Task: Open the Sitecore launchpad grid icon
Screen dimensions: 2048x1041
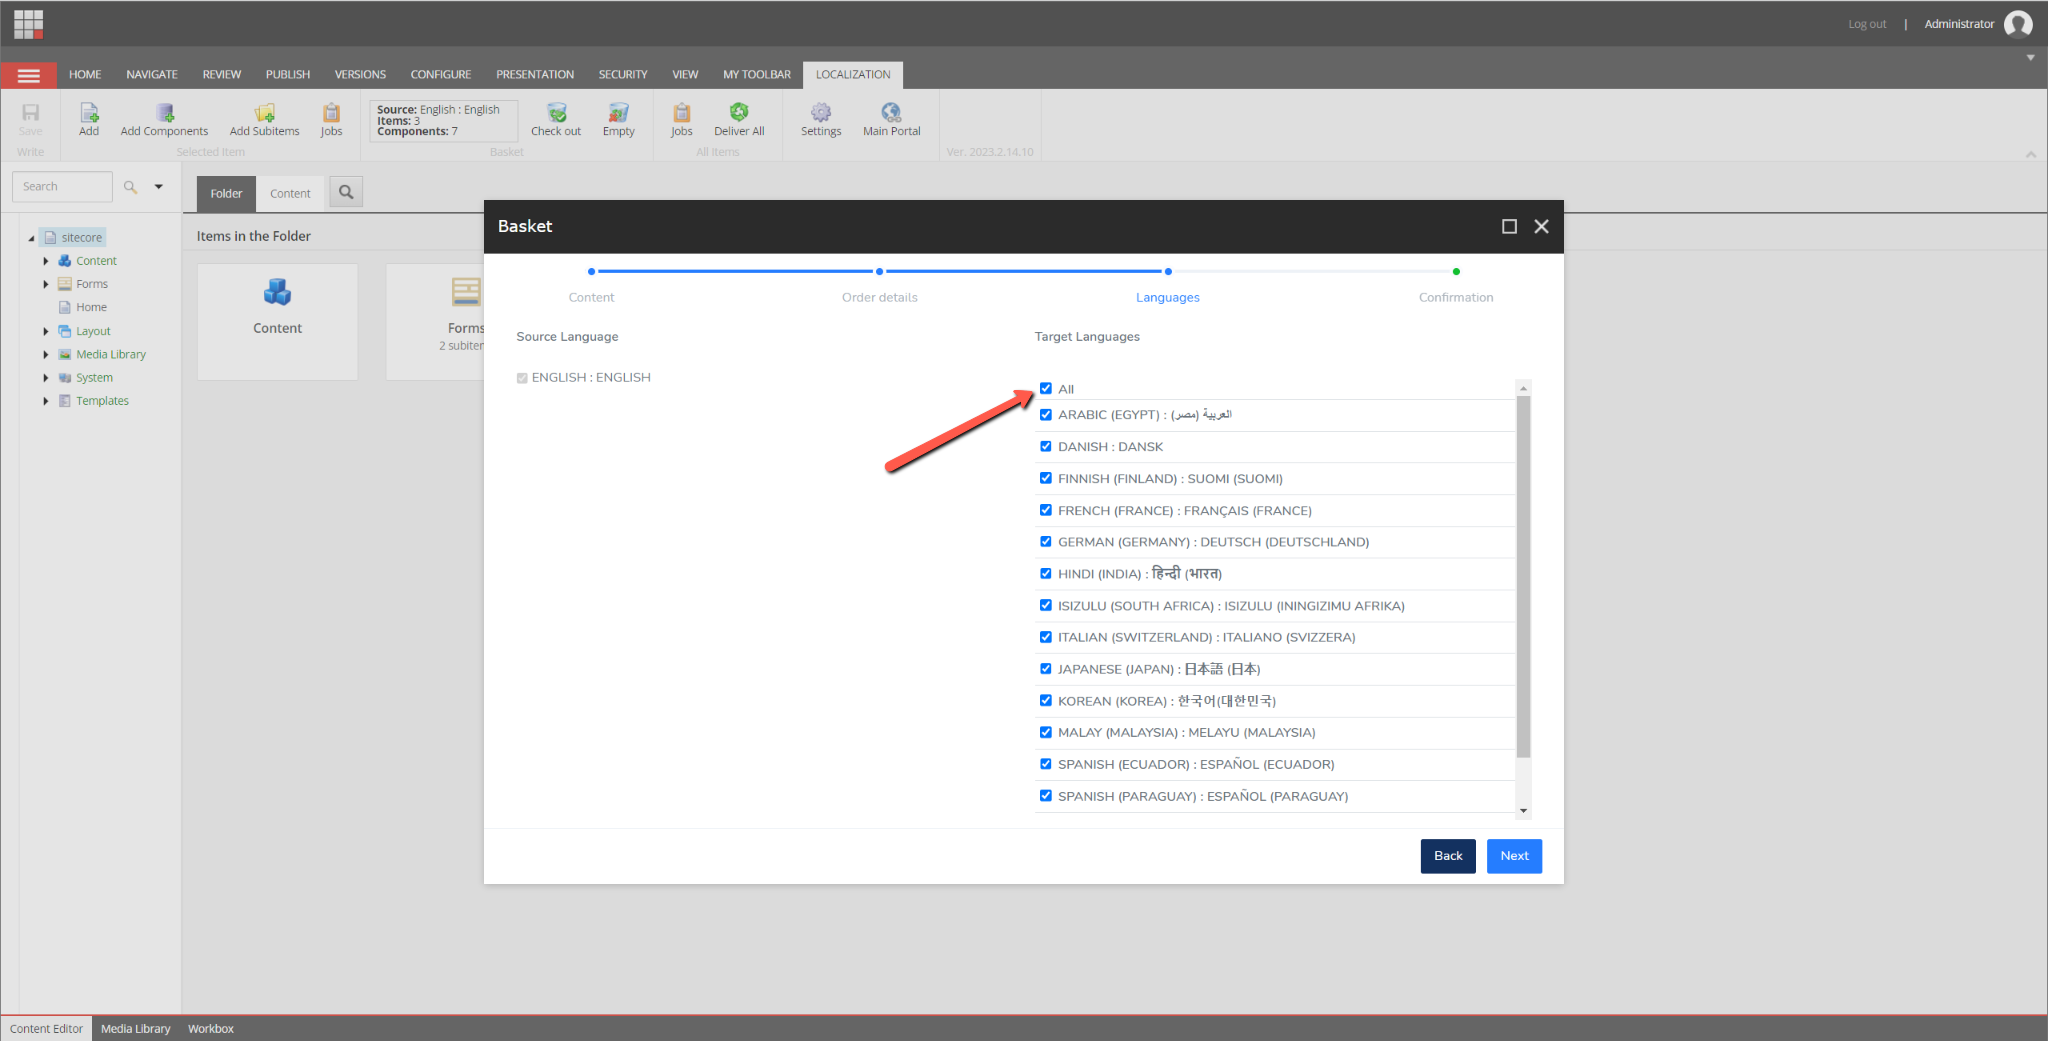Action: coord(28,24)
